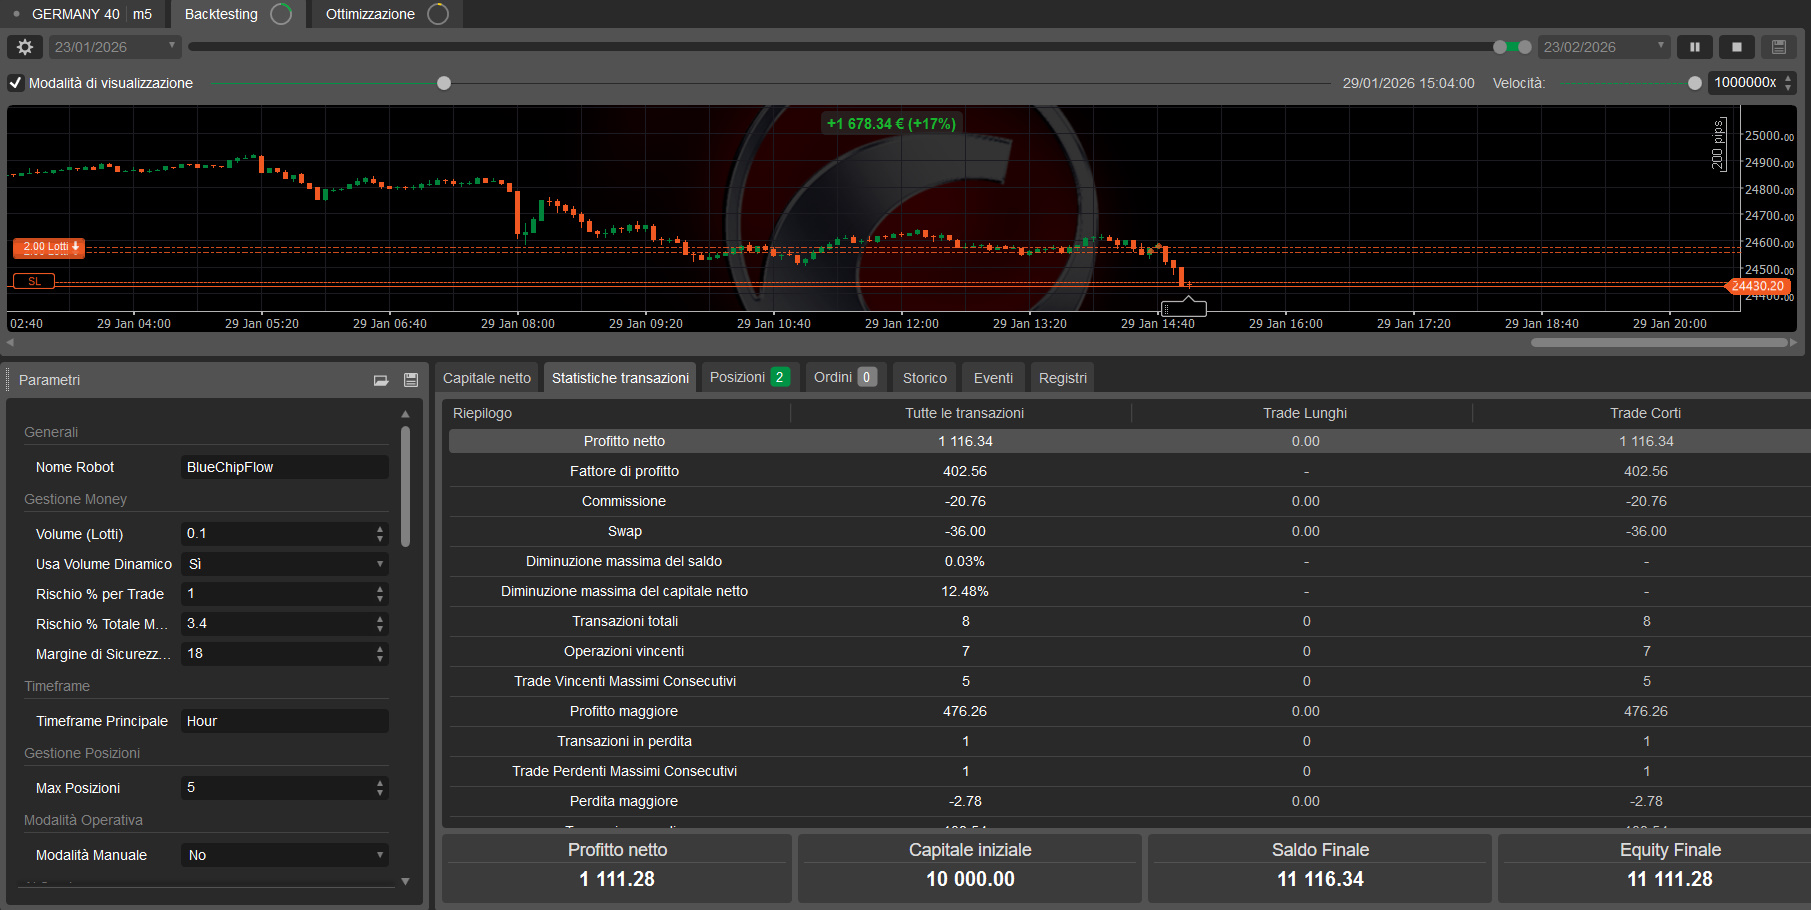Stop the backtest simulation

coord(1737,46)
